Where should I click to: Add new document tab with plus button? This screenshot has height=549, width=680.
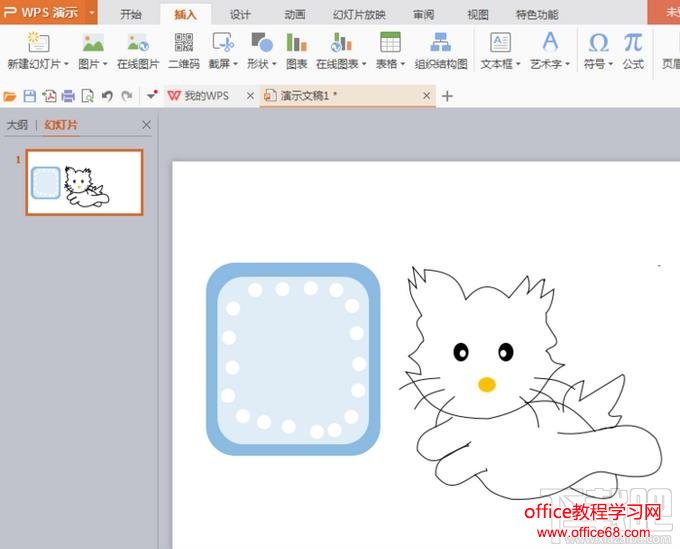pyautogui.click(x=447, y=96)
